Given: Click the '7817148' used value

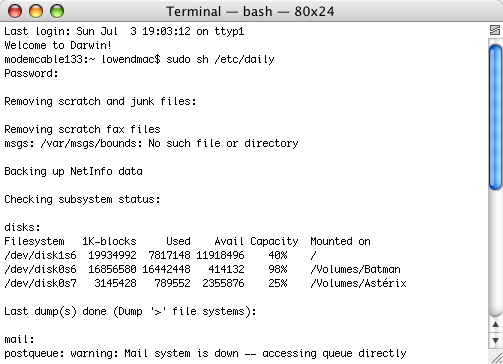Looking at the screenshot, I should (x=169, y=255).
